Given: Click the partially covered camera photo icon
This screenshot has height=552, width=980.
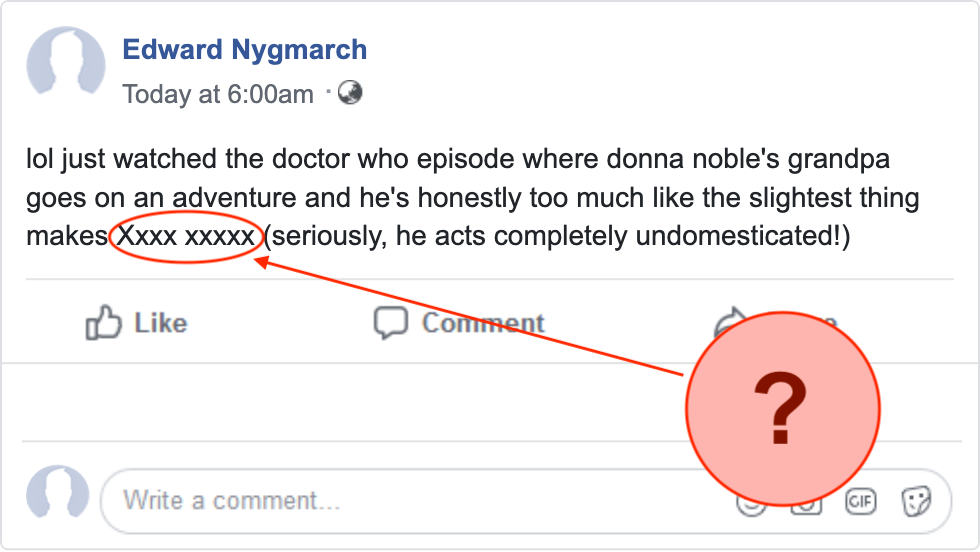Looking at the screenshot, I should click(806, 508).
